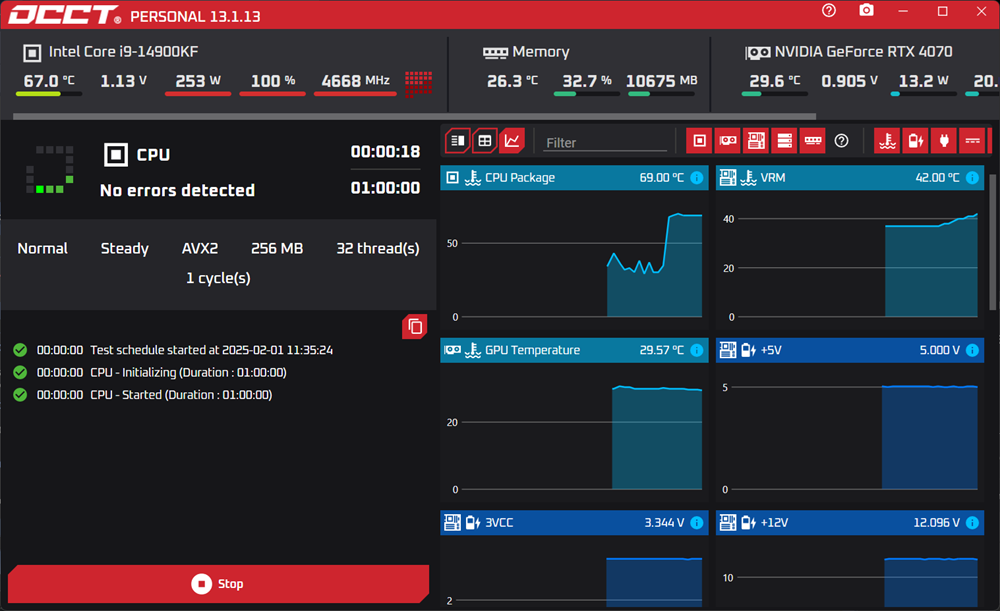Switch to graph view layout

(512, 141)
